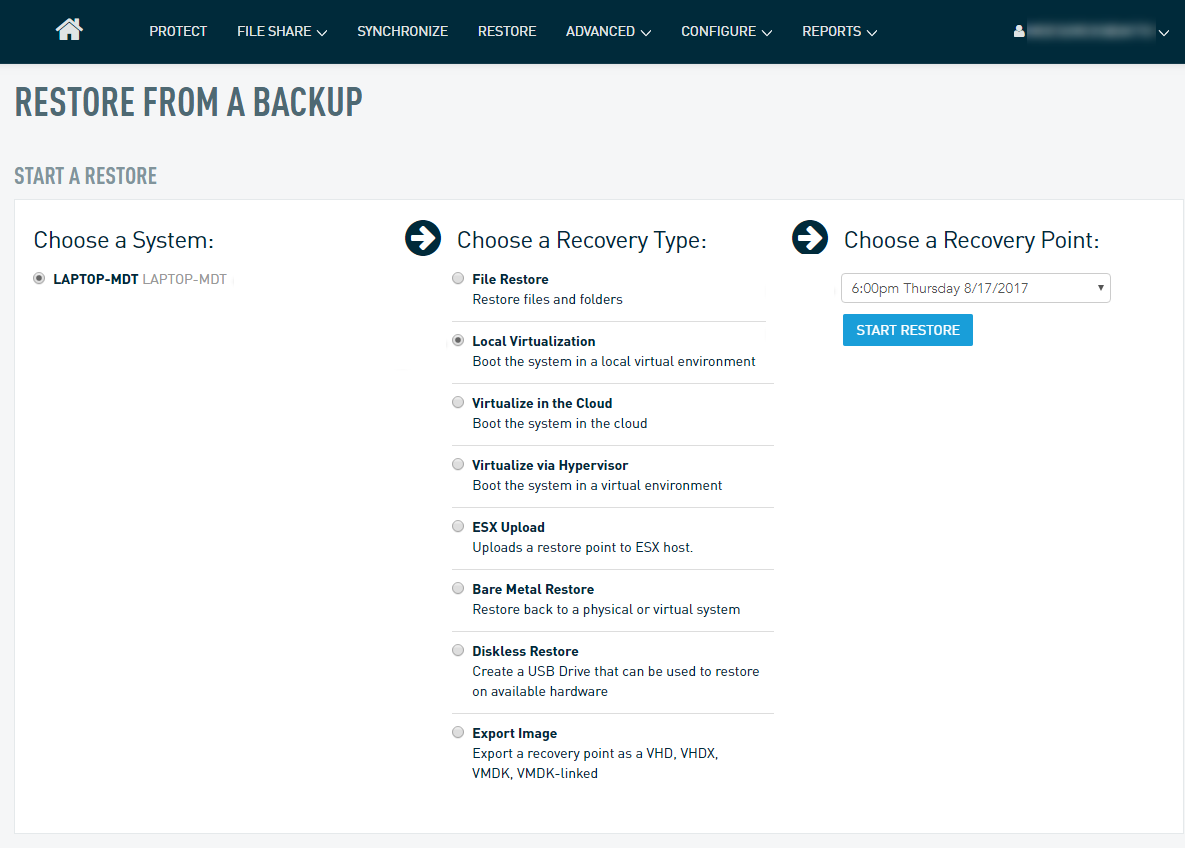This screenshot has height=848, width=1185.
Task: Click the START RESTORE button
Action: tap(907, 330)
